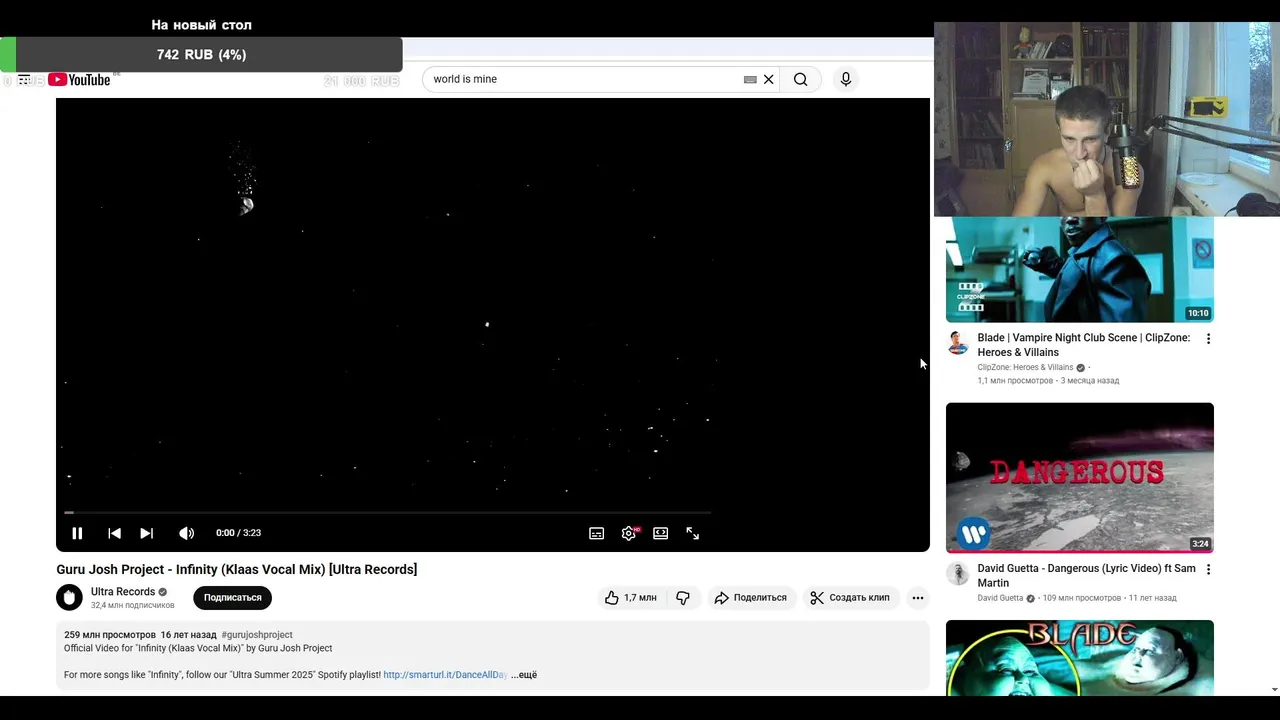The image size is (1280, 720).
Task: Clear the search query with the X
Action: (769, 79)
